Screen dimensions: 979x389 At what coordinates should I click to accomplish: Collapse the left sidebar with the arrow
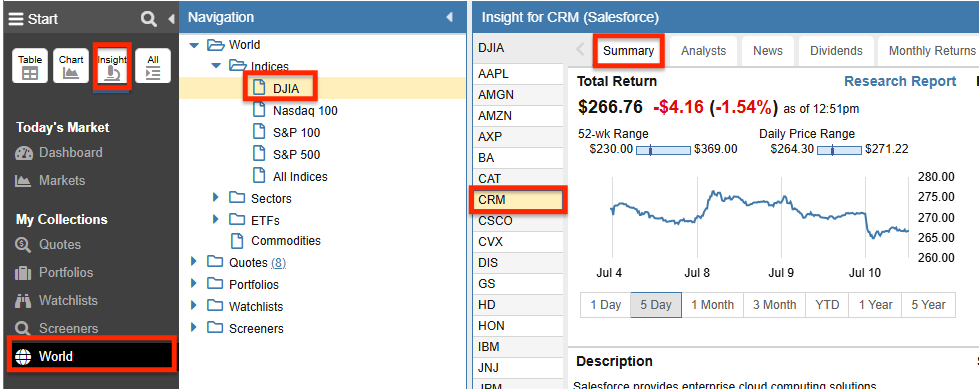point(172,19)
